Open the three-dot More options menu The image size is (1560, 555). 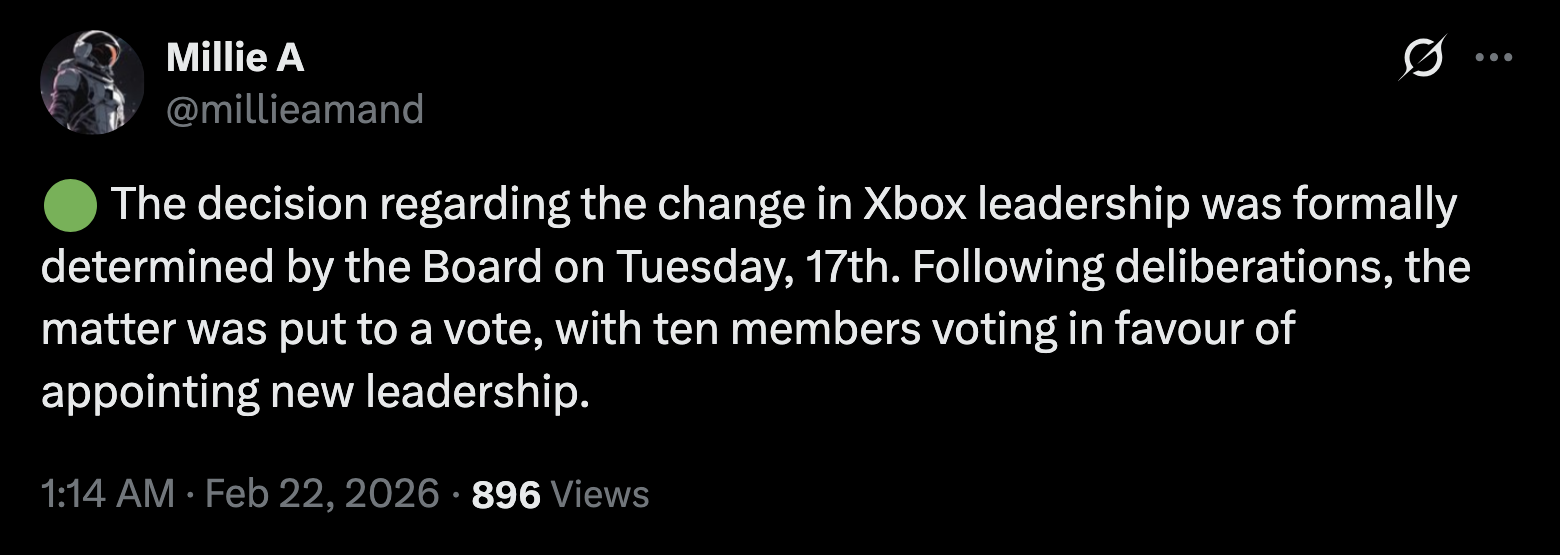click(1494, 58)
